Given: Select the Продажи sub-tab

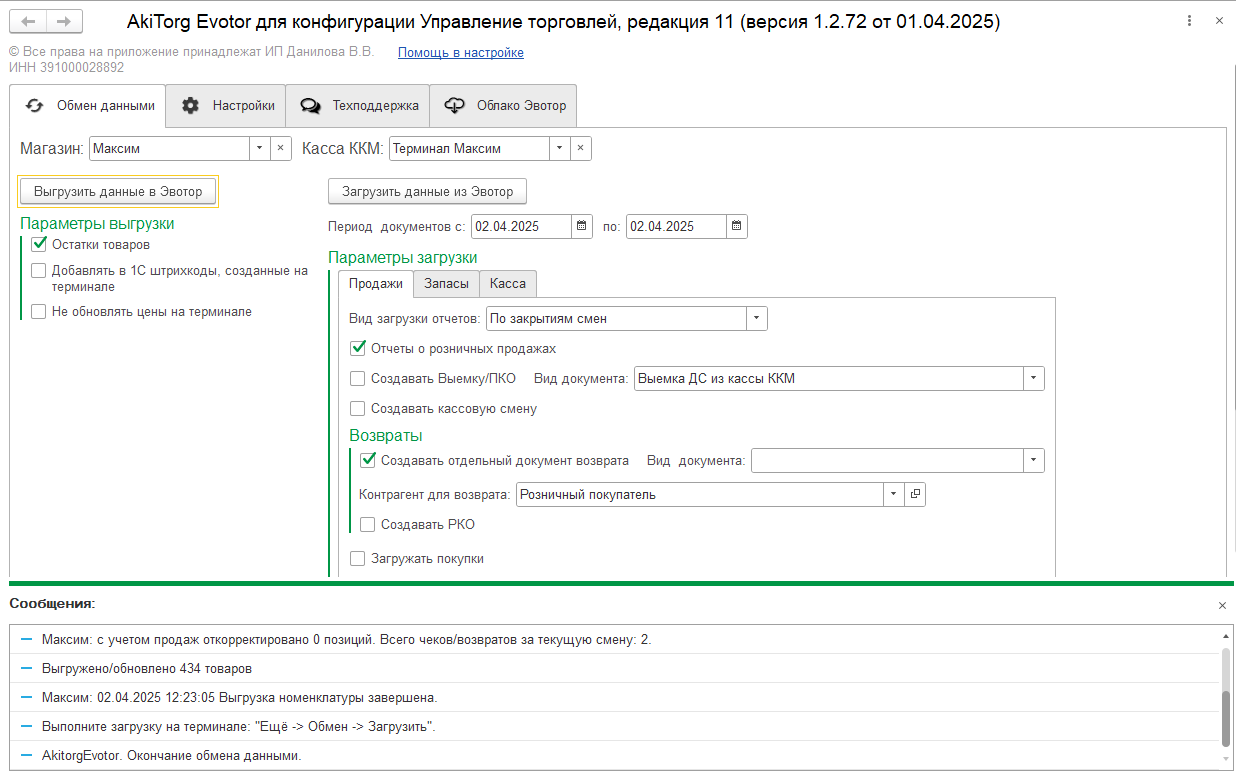Looking at the screenshot, I should click(376, 284).
